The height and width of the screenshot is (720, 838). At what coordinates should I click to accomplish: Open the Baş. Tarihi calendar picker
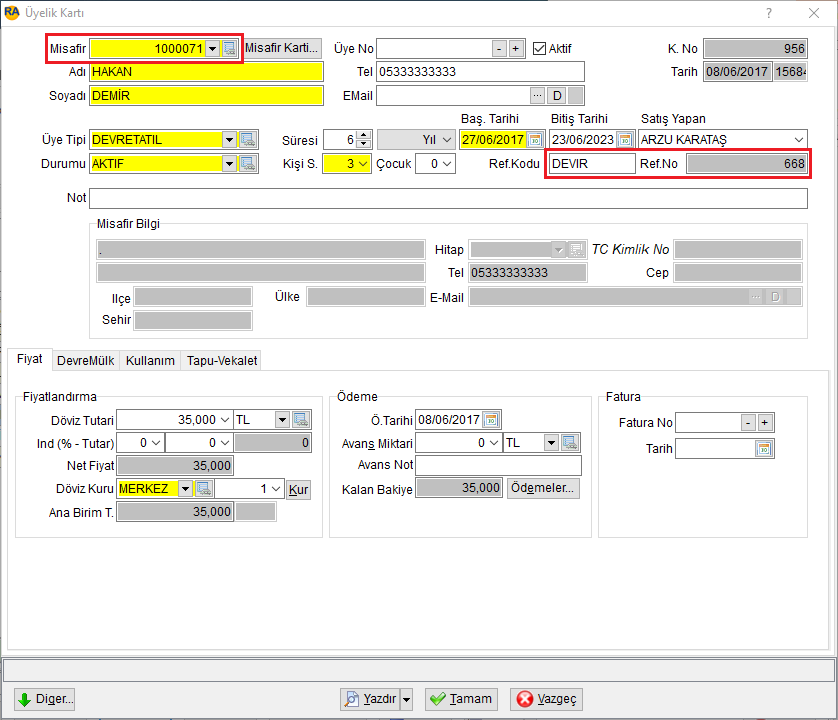(x=534, y=140)
